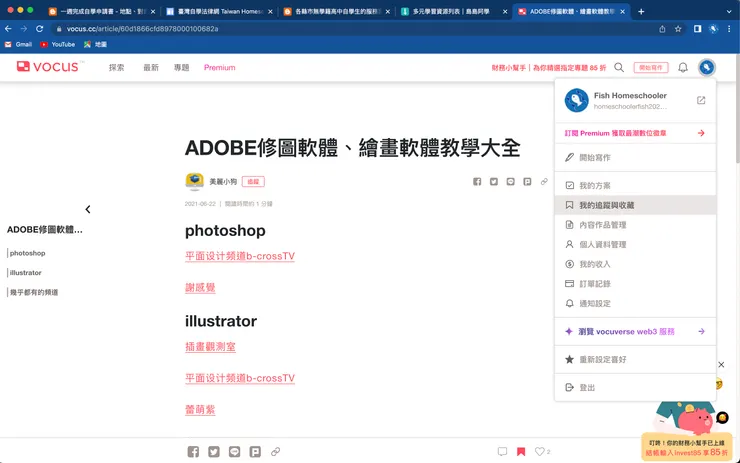Open Fish Homeschooler profile external link icon
The image size is (740, 463).
click(701, 100)
